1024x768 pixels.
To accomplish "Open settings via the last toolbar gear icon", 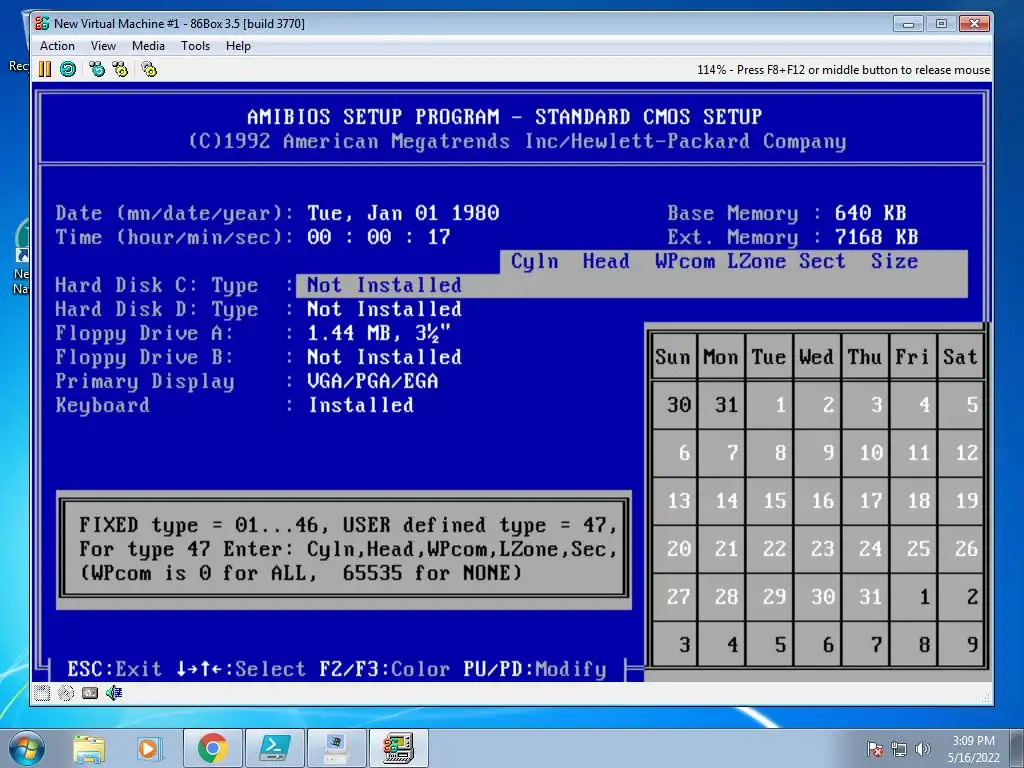I will (149, 69).
